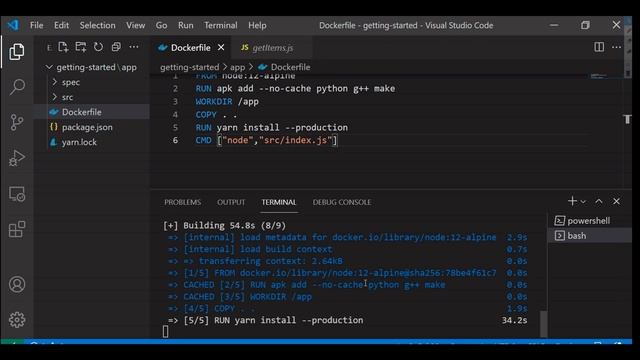This screenshot has width=640, height=360.
Task: Open the Extensions view
Action: coord(17,229)
